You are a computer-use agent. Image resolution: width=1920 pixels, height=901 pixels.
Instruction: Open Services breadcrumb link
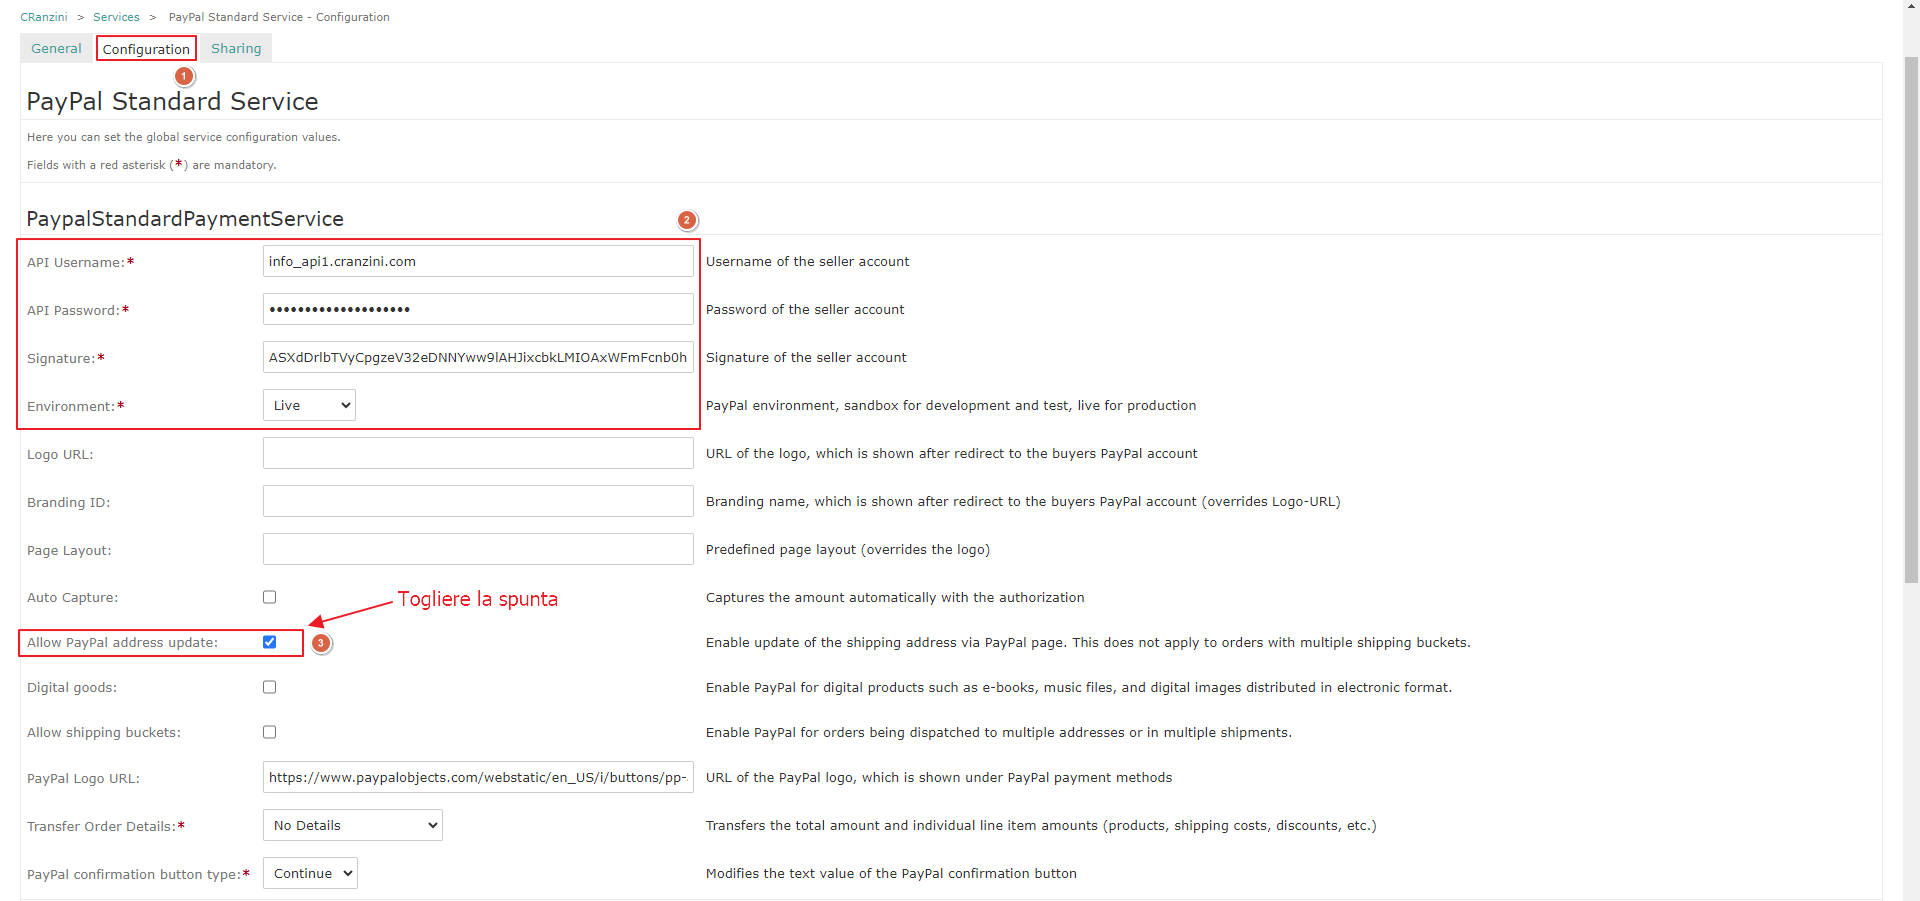[116, 17]
